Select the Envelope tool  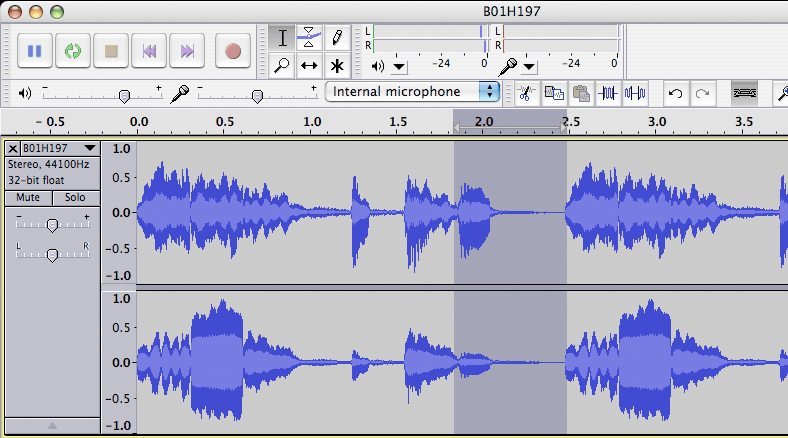point(309,38)
